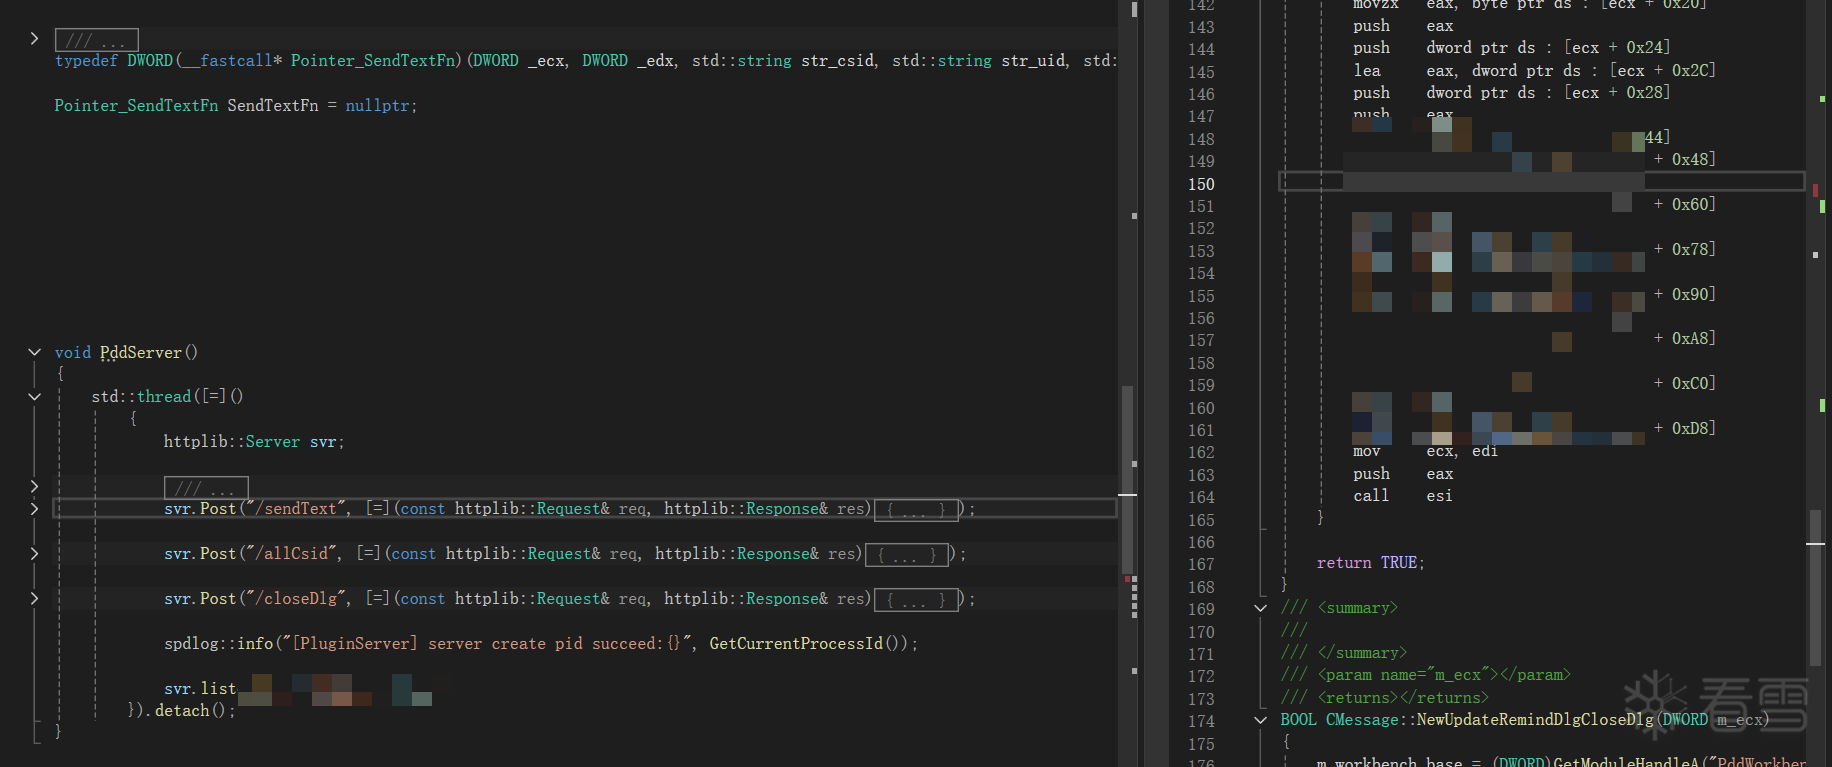The width and height of the screenshot is (1832, 767).
Task: Click the right editor vertical scrollbar thumb
Action: pos(1815,588)
